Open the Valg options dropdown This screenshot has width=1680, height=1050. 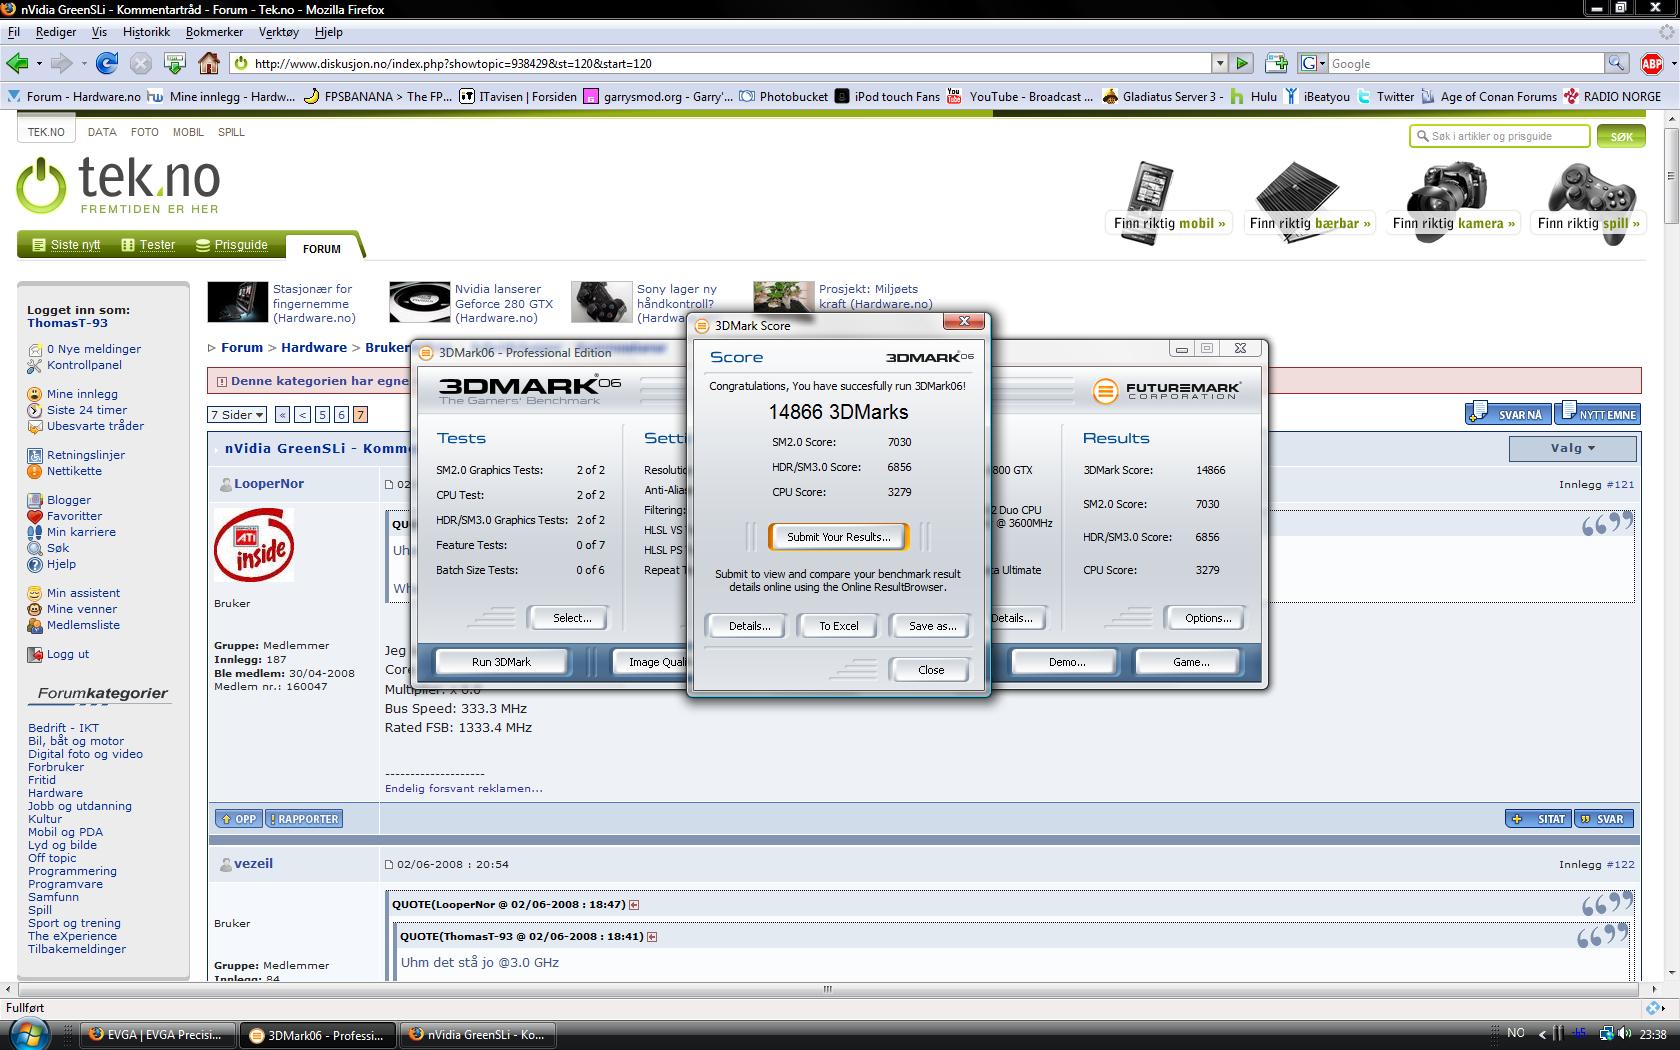pyautogui.click(x=1573, y=448)
